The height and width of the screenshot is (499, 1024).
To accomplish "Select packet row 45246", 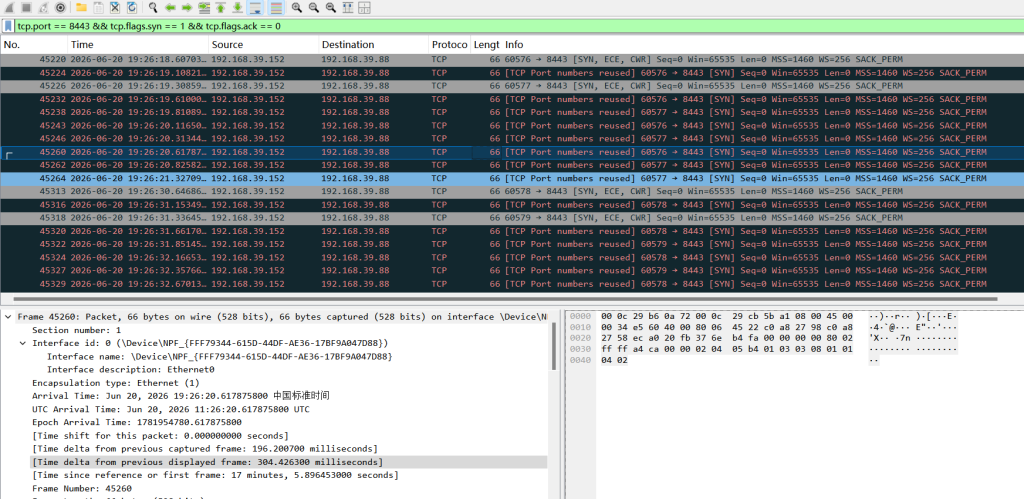I will coord(512,138).
